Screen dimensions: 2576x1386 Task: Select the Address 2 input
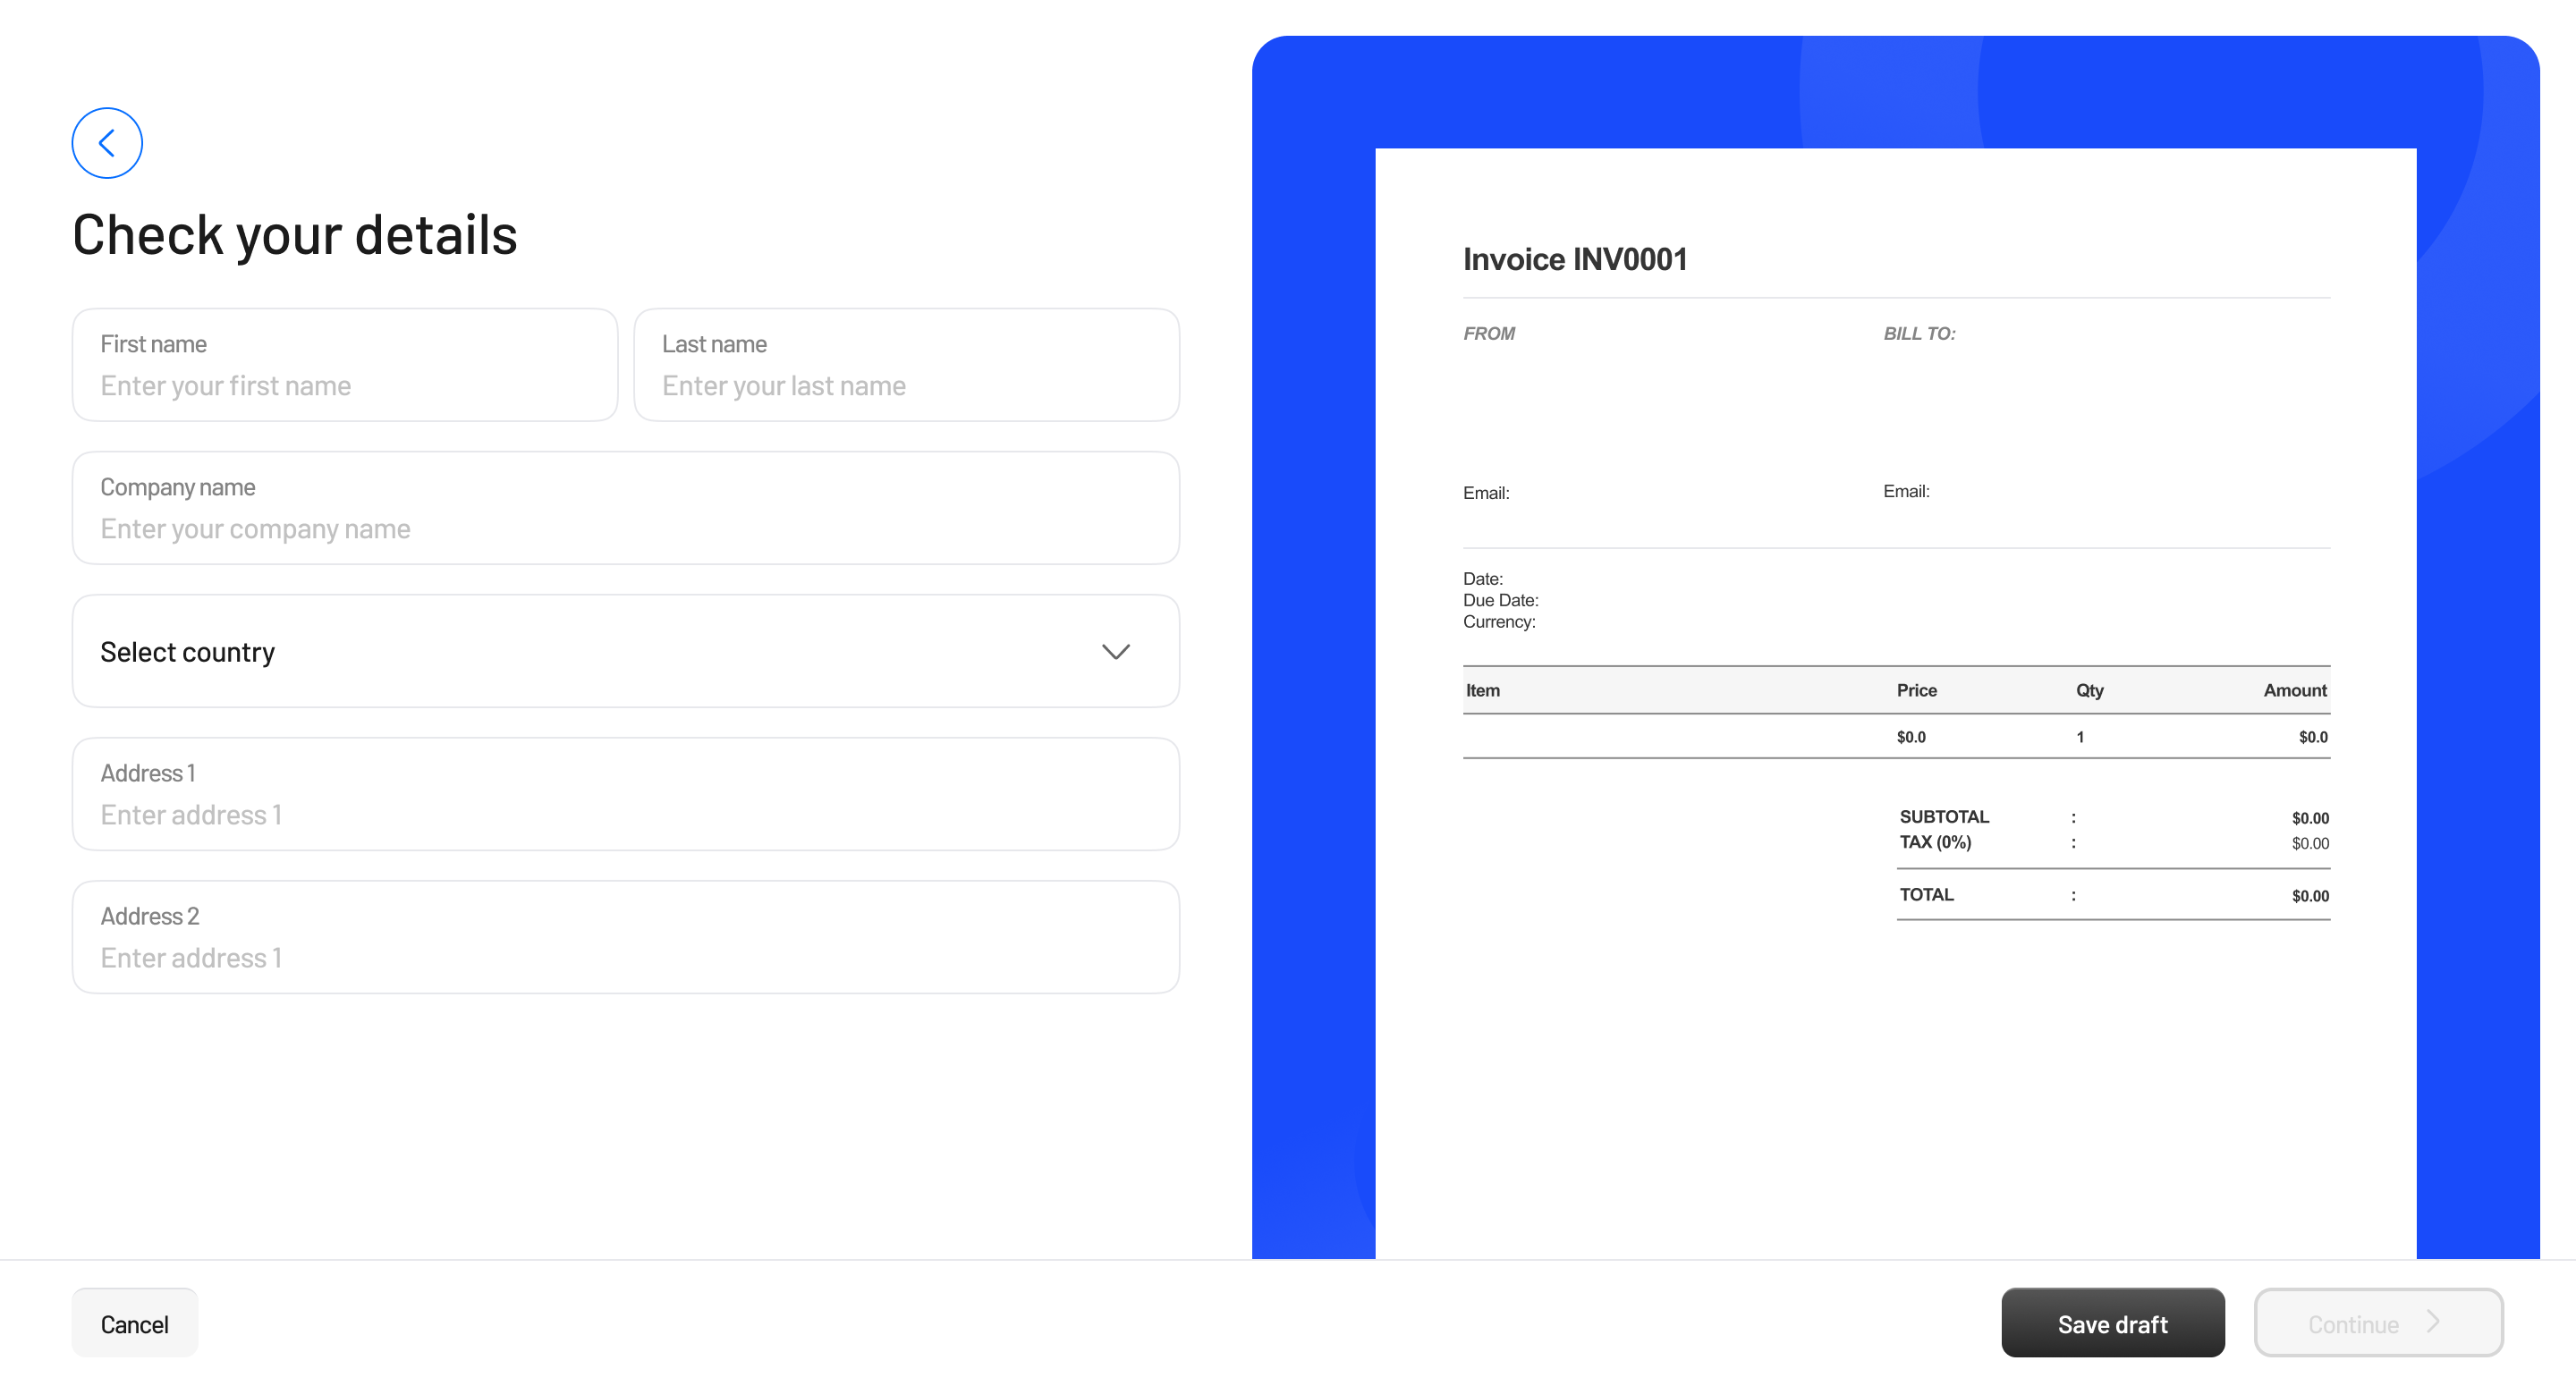click(625, 958)
